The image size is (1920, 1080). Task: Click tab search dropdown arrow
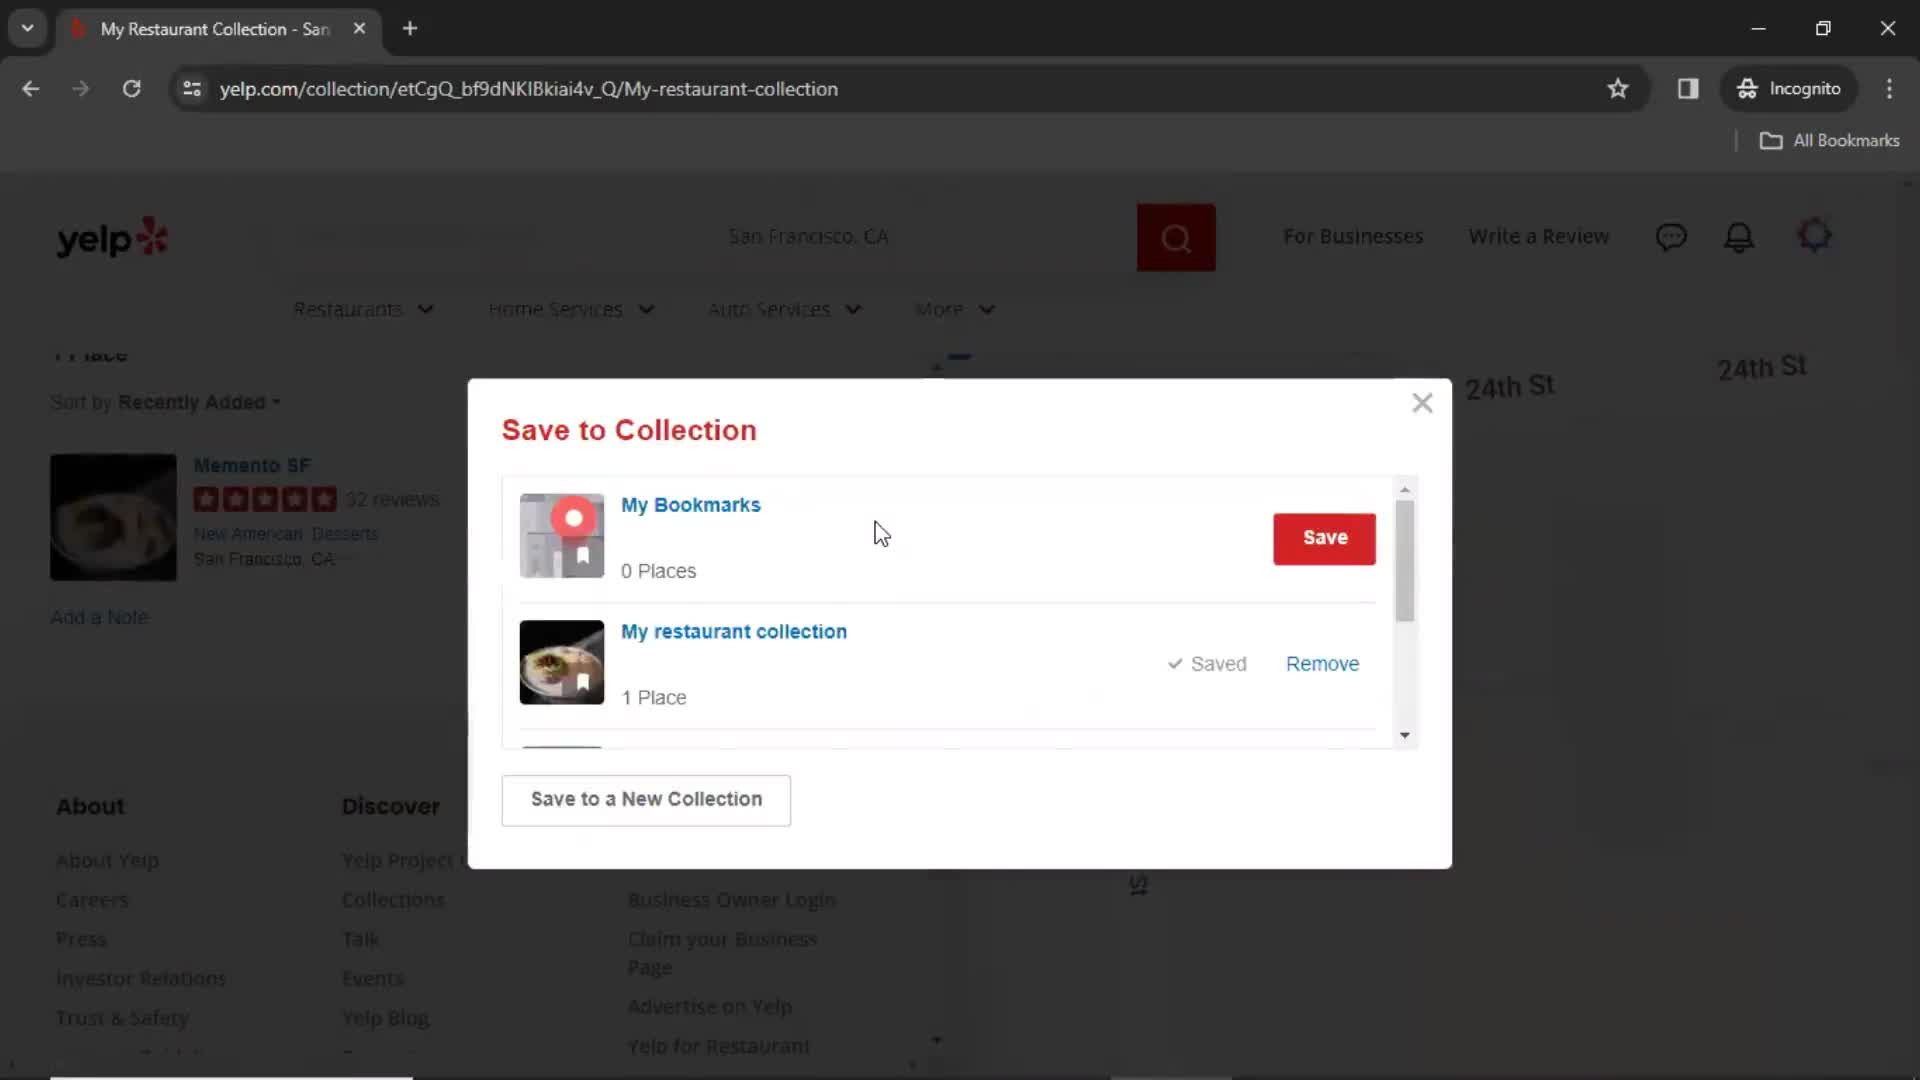pyautogui.click(x=28, y=29)
